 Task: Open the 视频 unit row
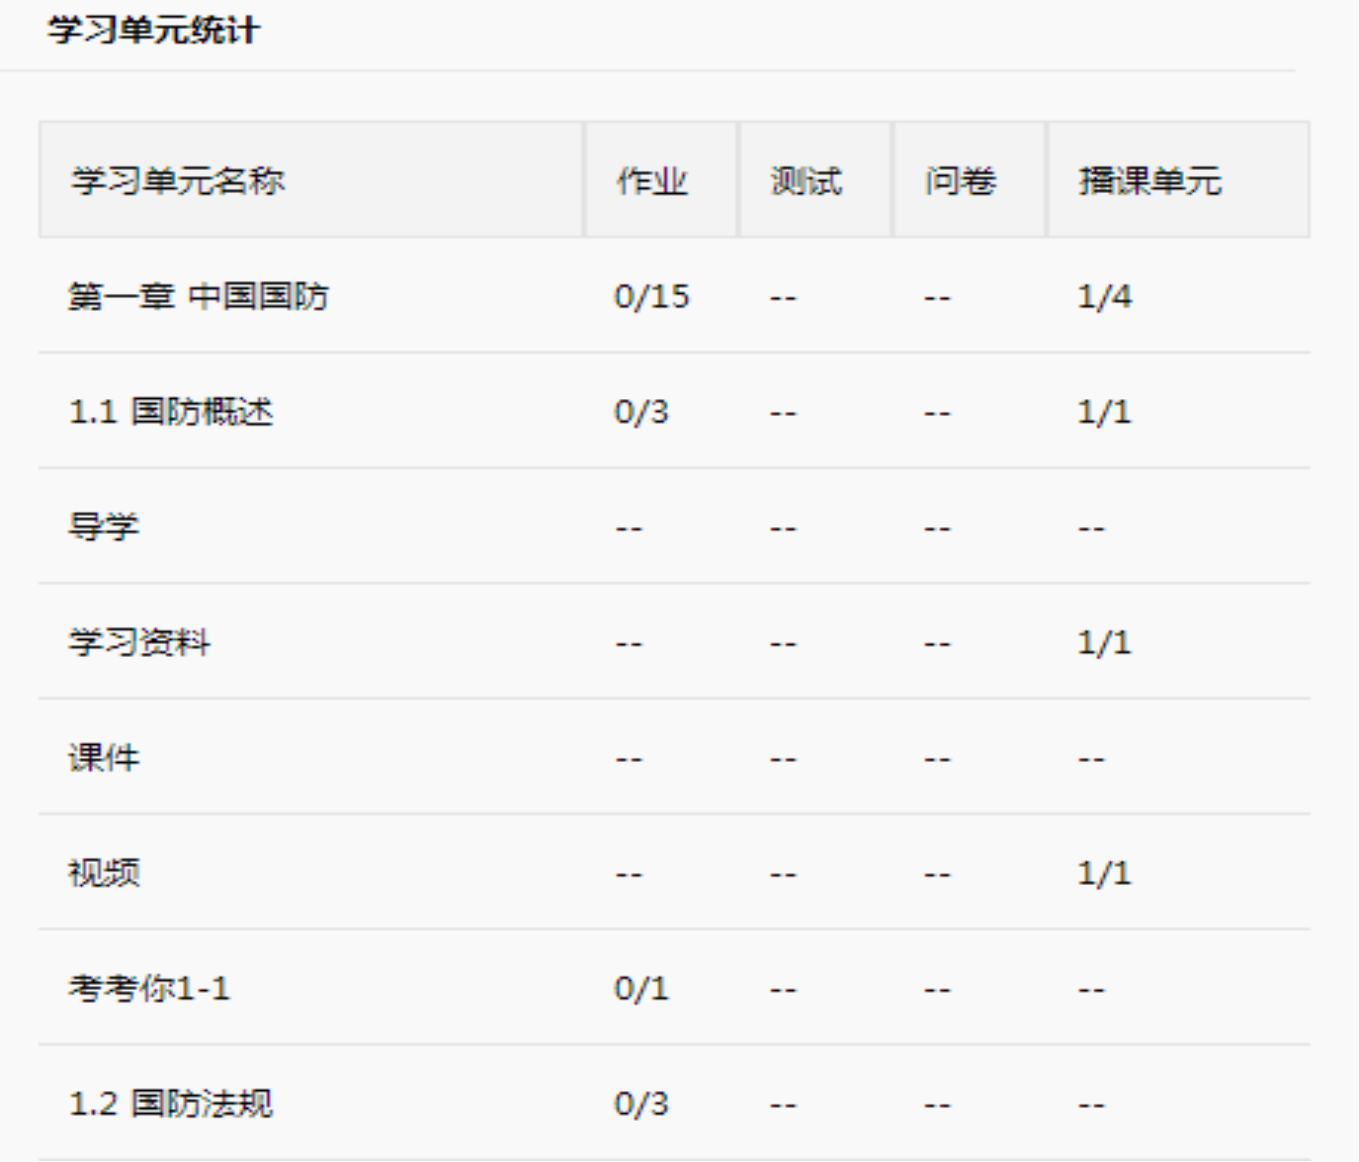coord(104,873)
